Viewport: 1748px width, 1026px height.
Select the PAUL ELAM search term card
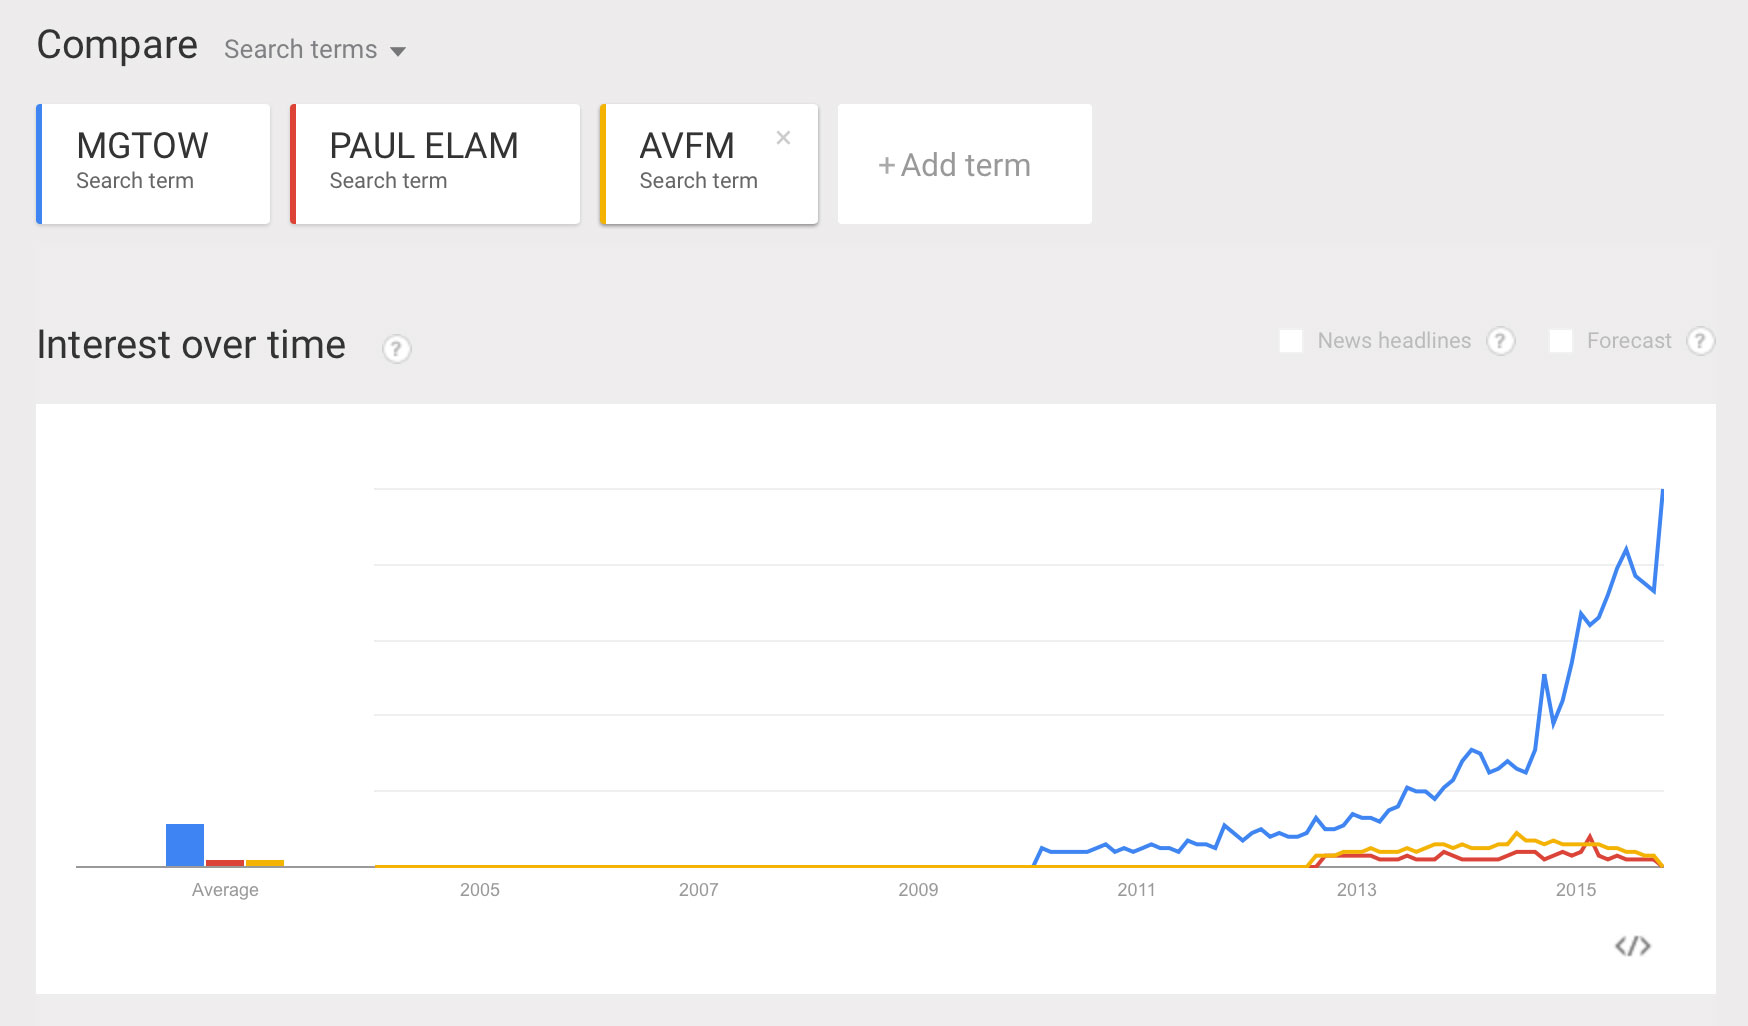click(x=435, y=164)
